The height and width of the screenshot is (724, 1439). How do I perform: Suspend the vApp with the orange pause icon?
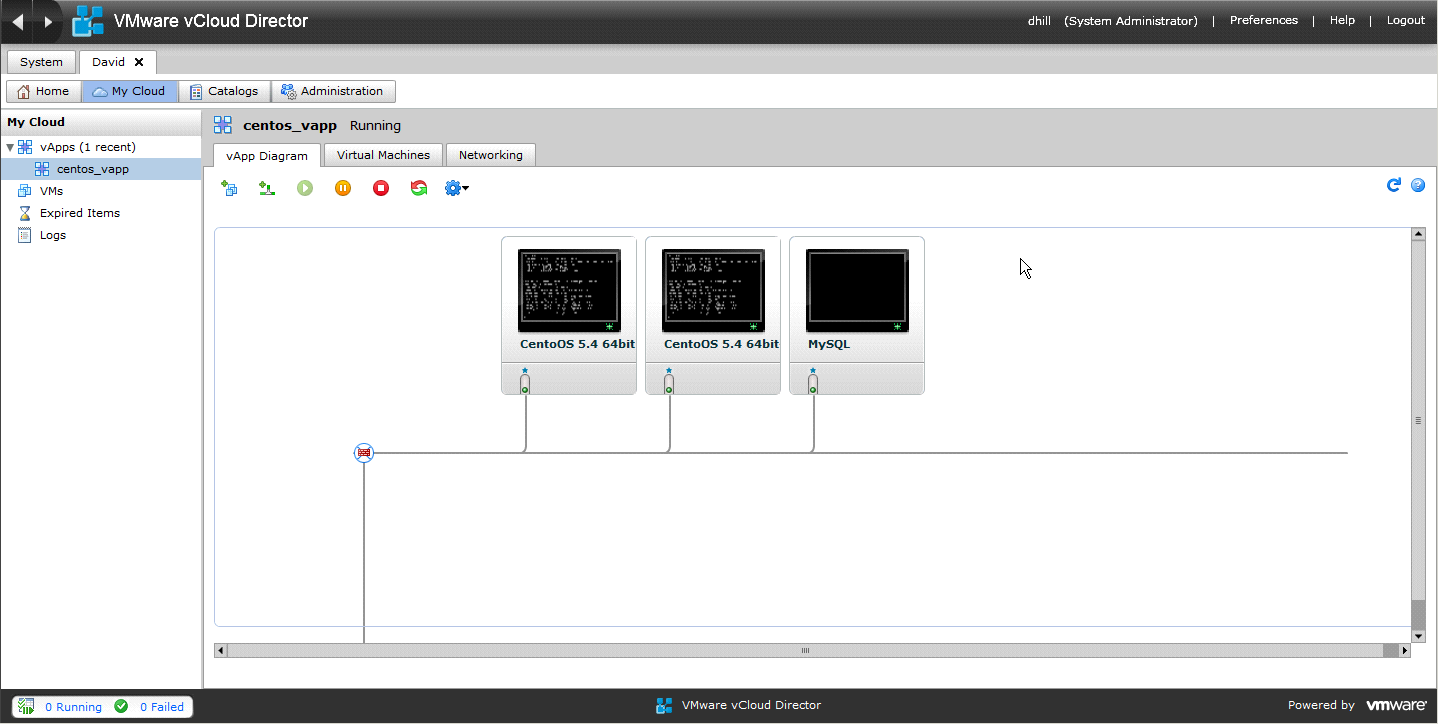tap(343, 188)
